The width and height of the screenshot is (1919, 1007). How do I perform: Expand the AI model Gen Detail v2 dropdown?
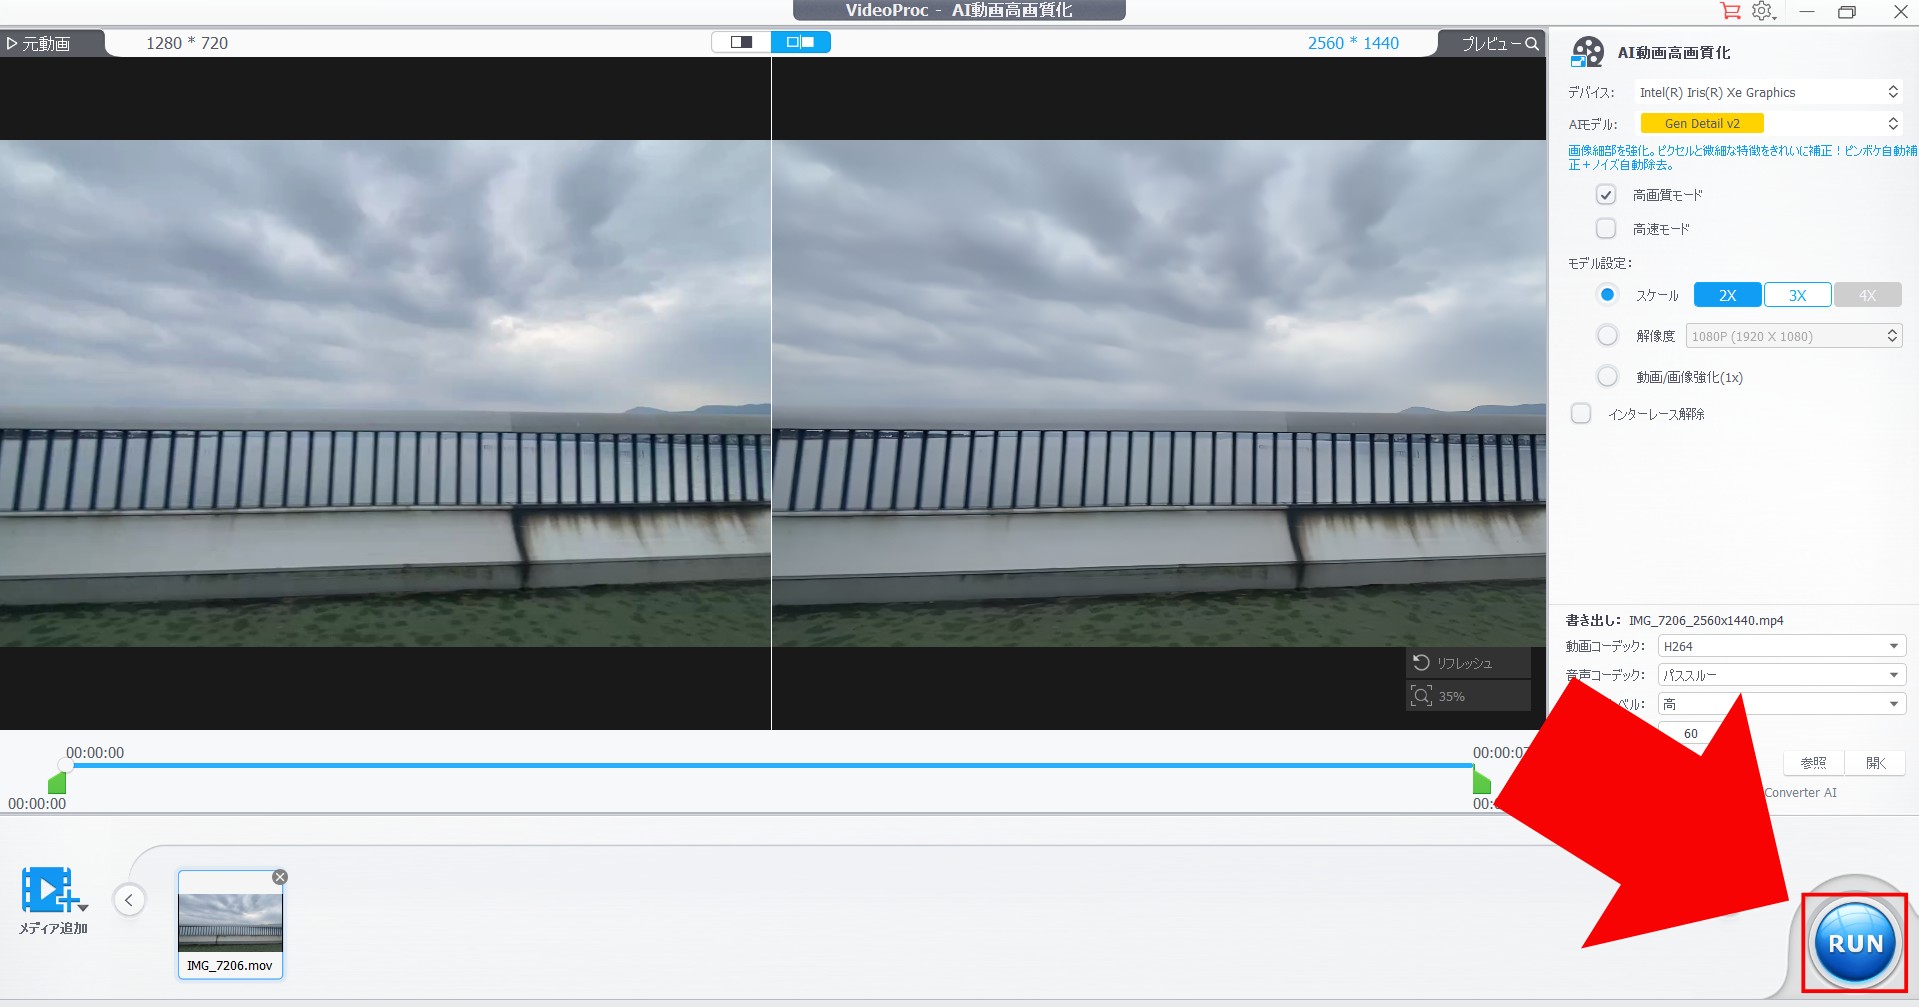[1767, 124]
